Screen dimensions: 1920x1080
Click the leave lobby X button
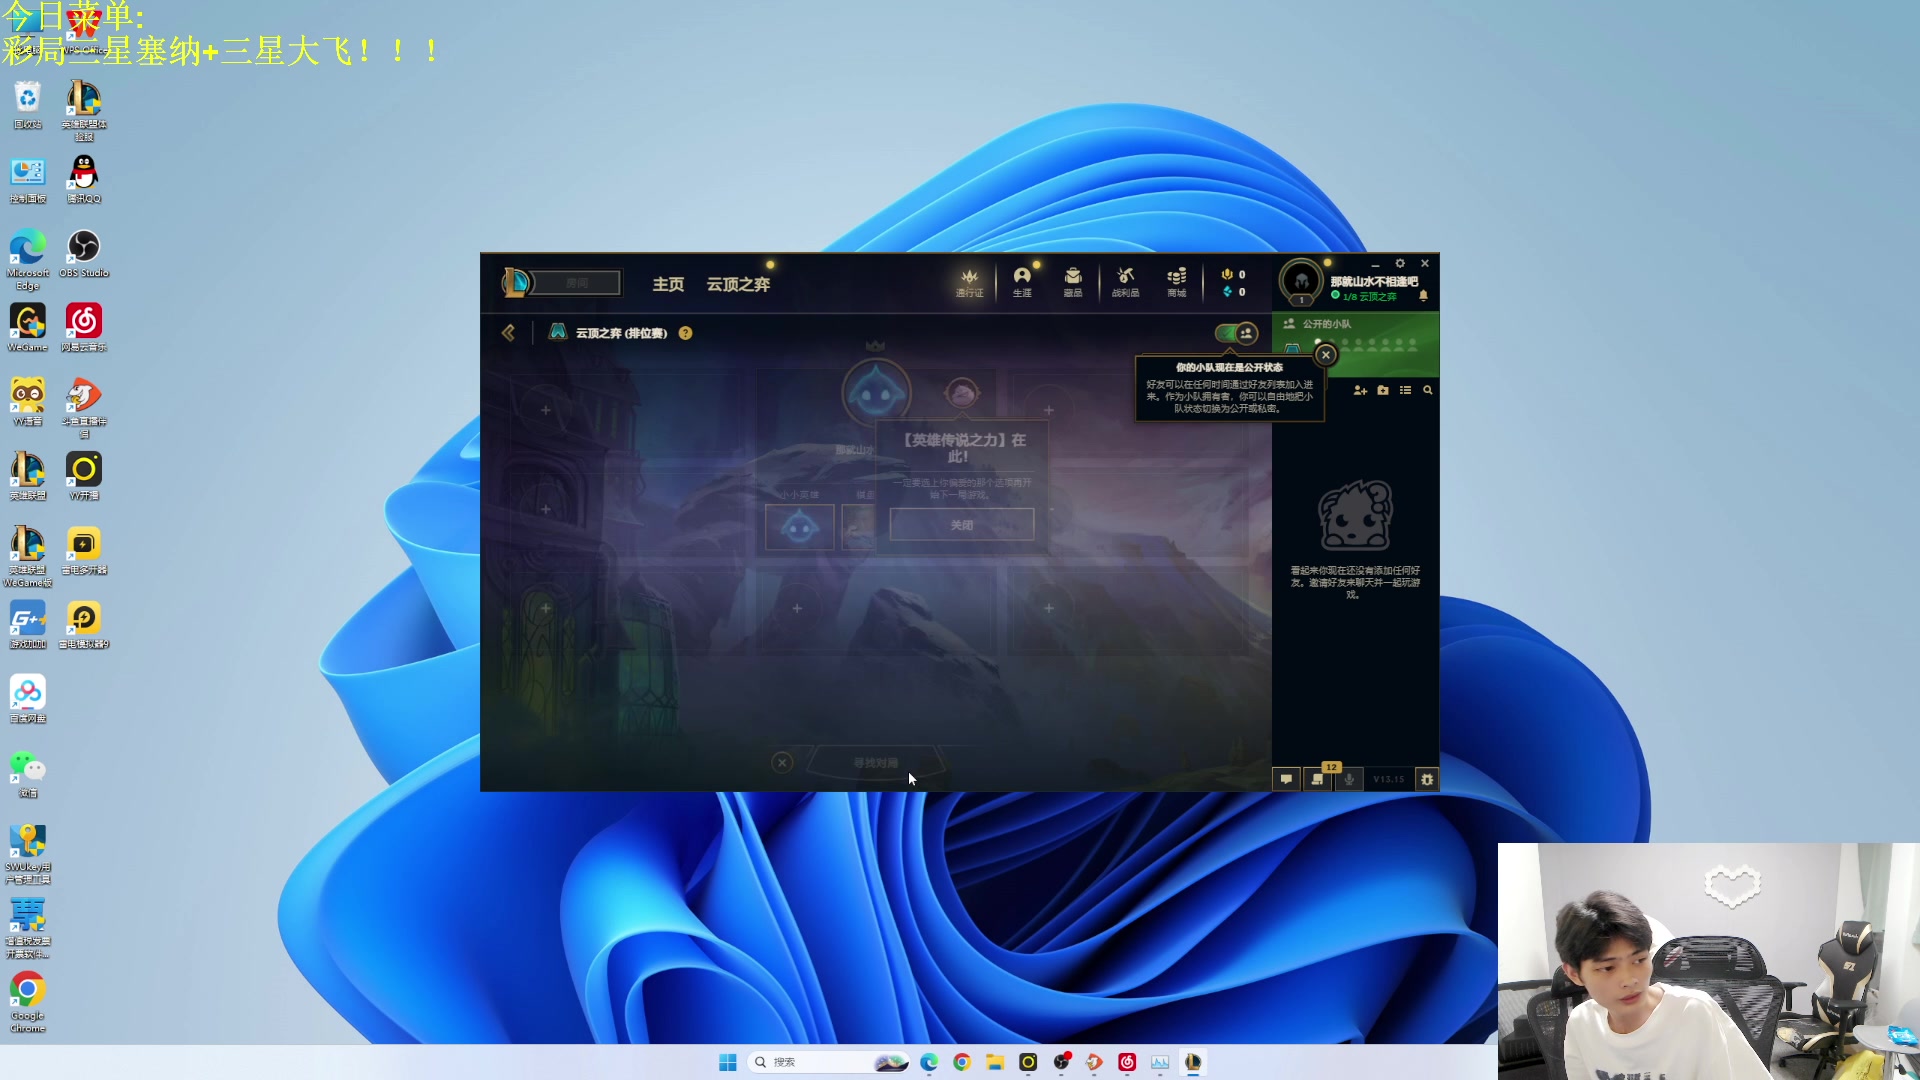click(x=782, y=763)
